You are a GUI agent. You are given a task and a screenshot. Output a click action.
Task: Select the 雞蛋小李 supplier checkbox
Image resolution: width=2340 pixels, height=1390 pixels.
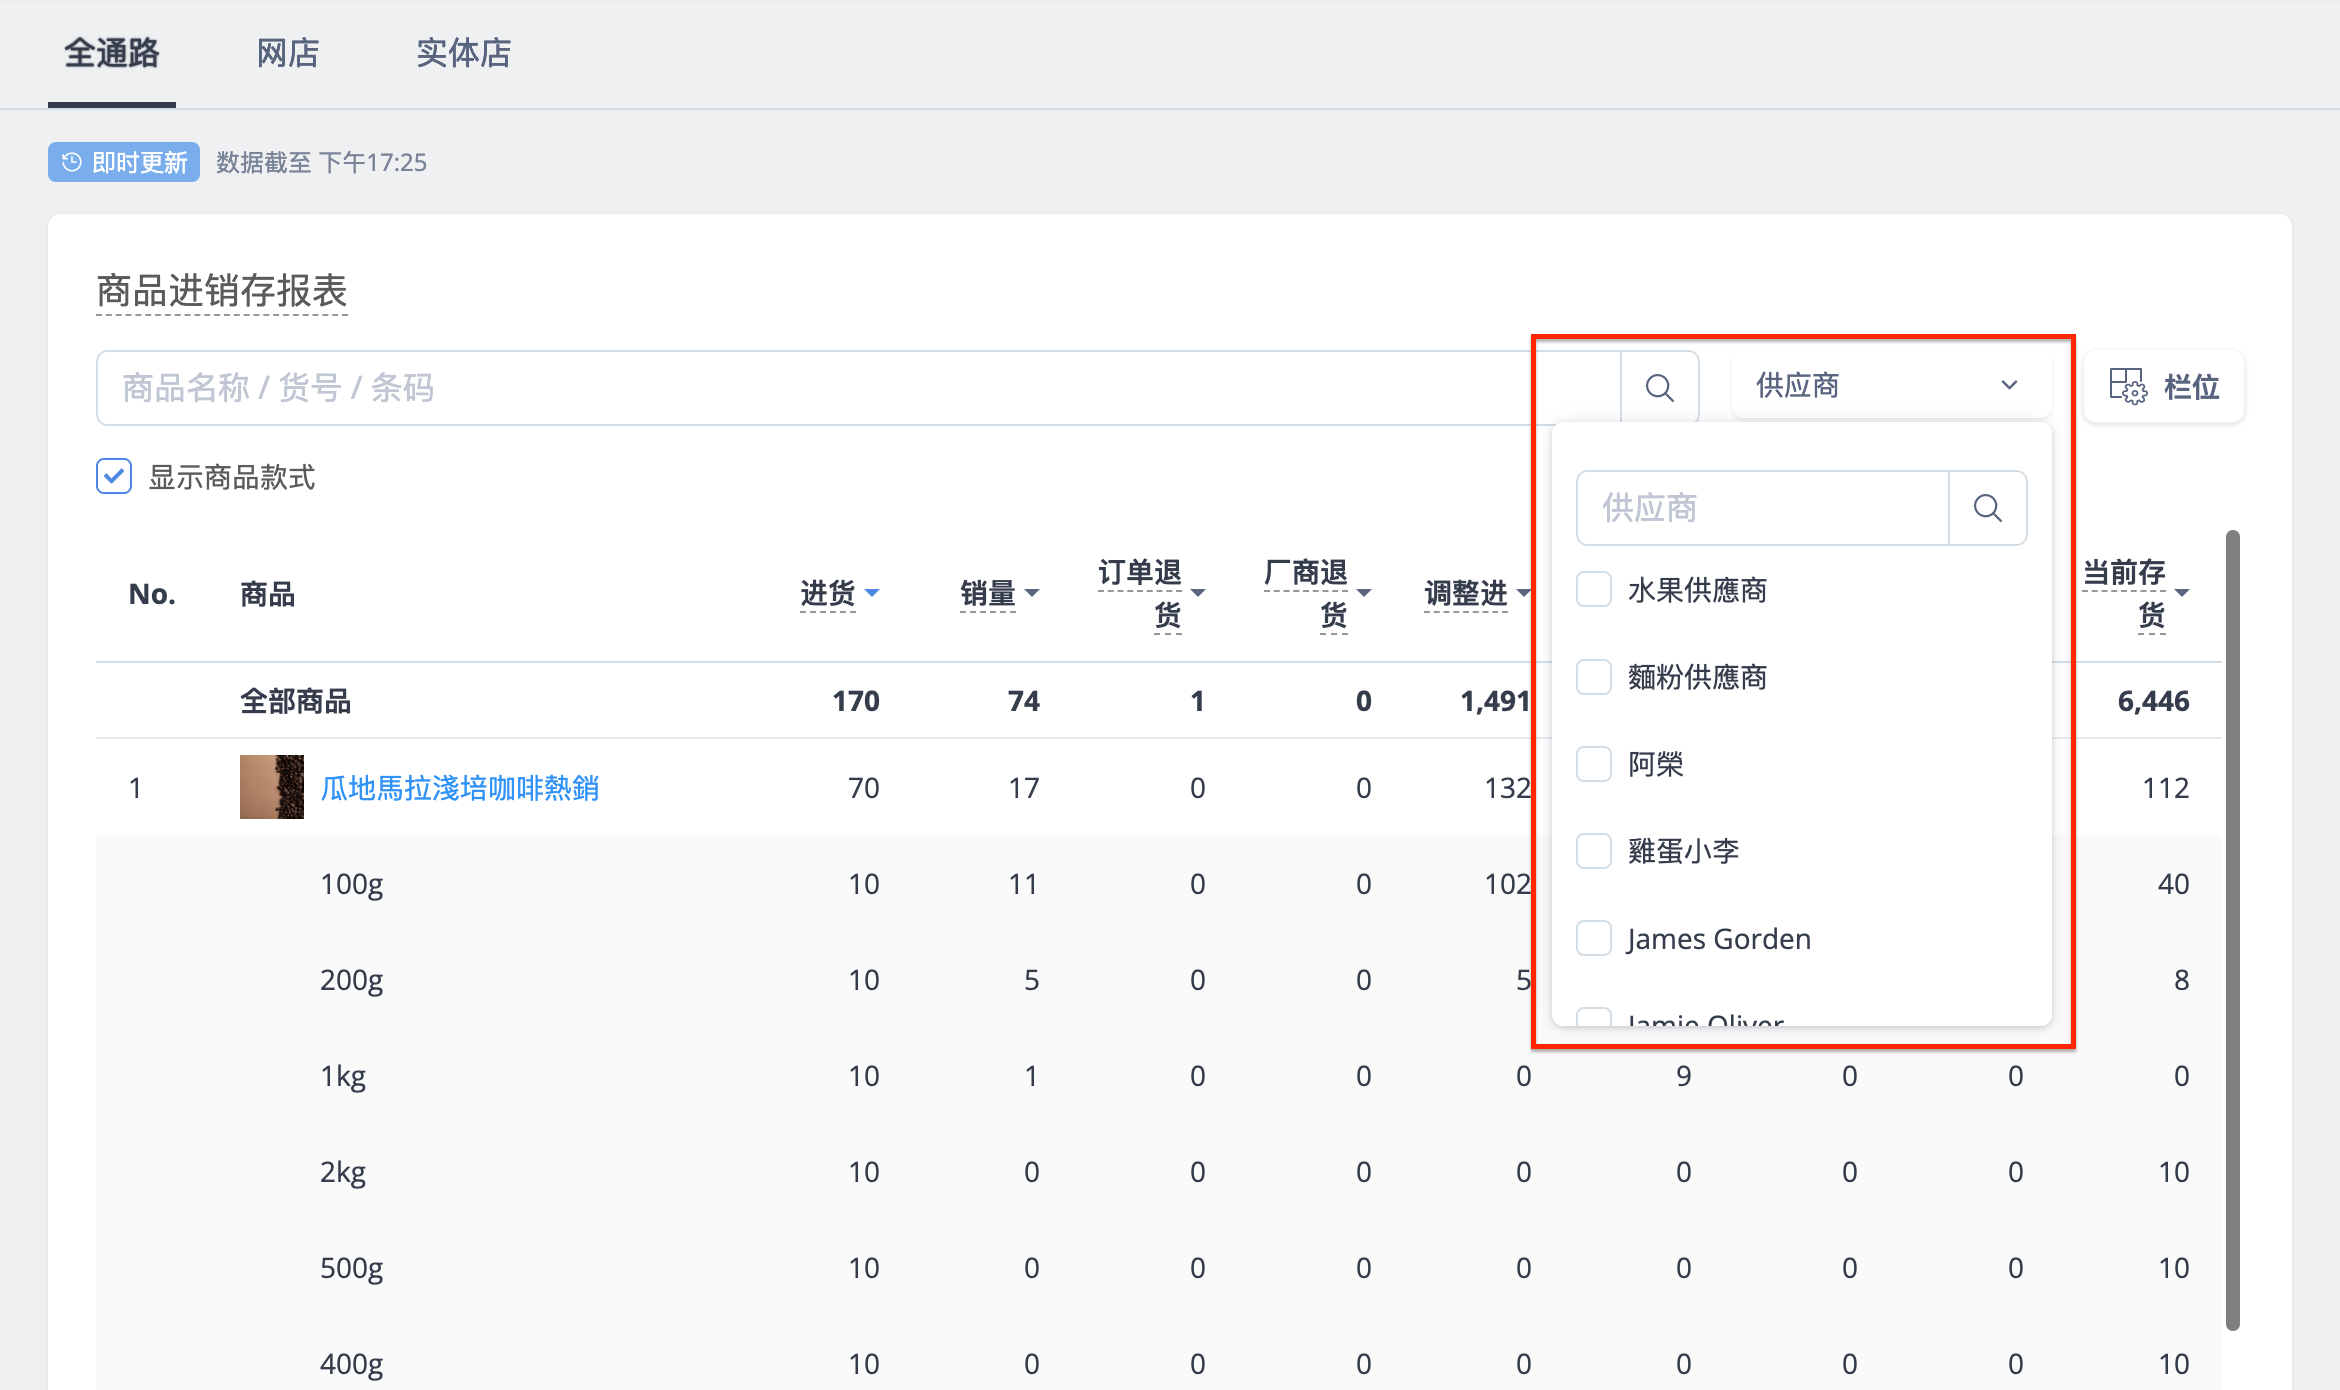(1594, 851)
